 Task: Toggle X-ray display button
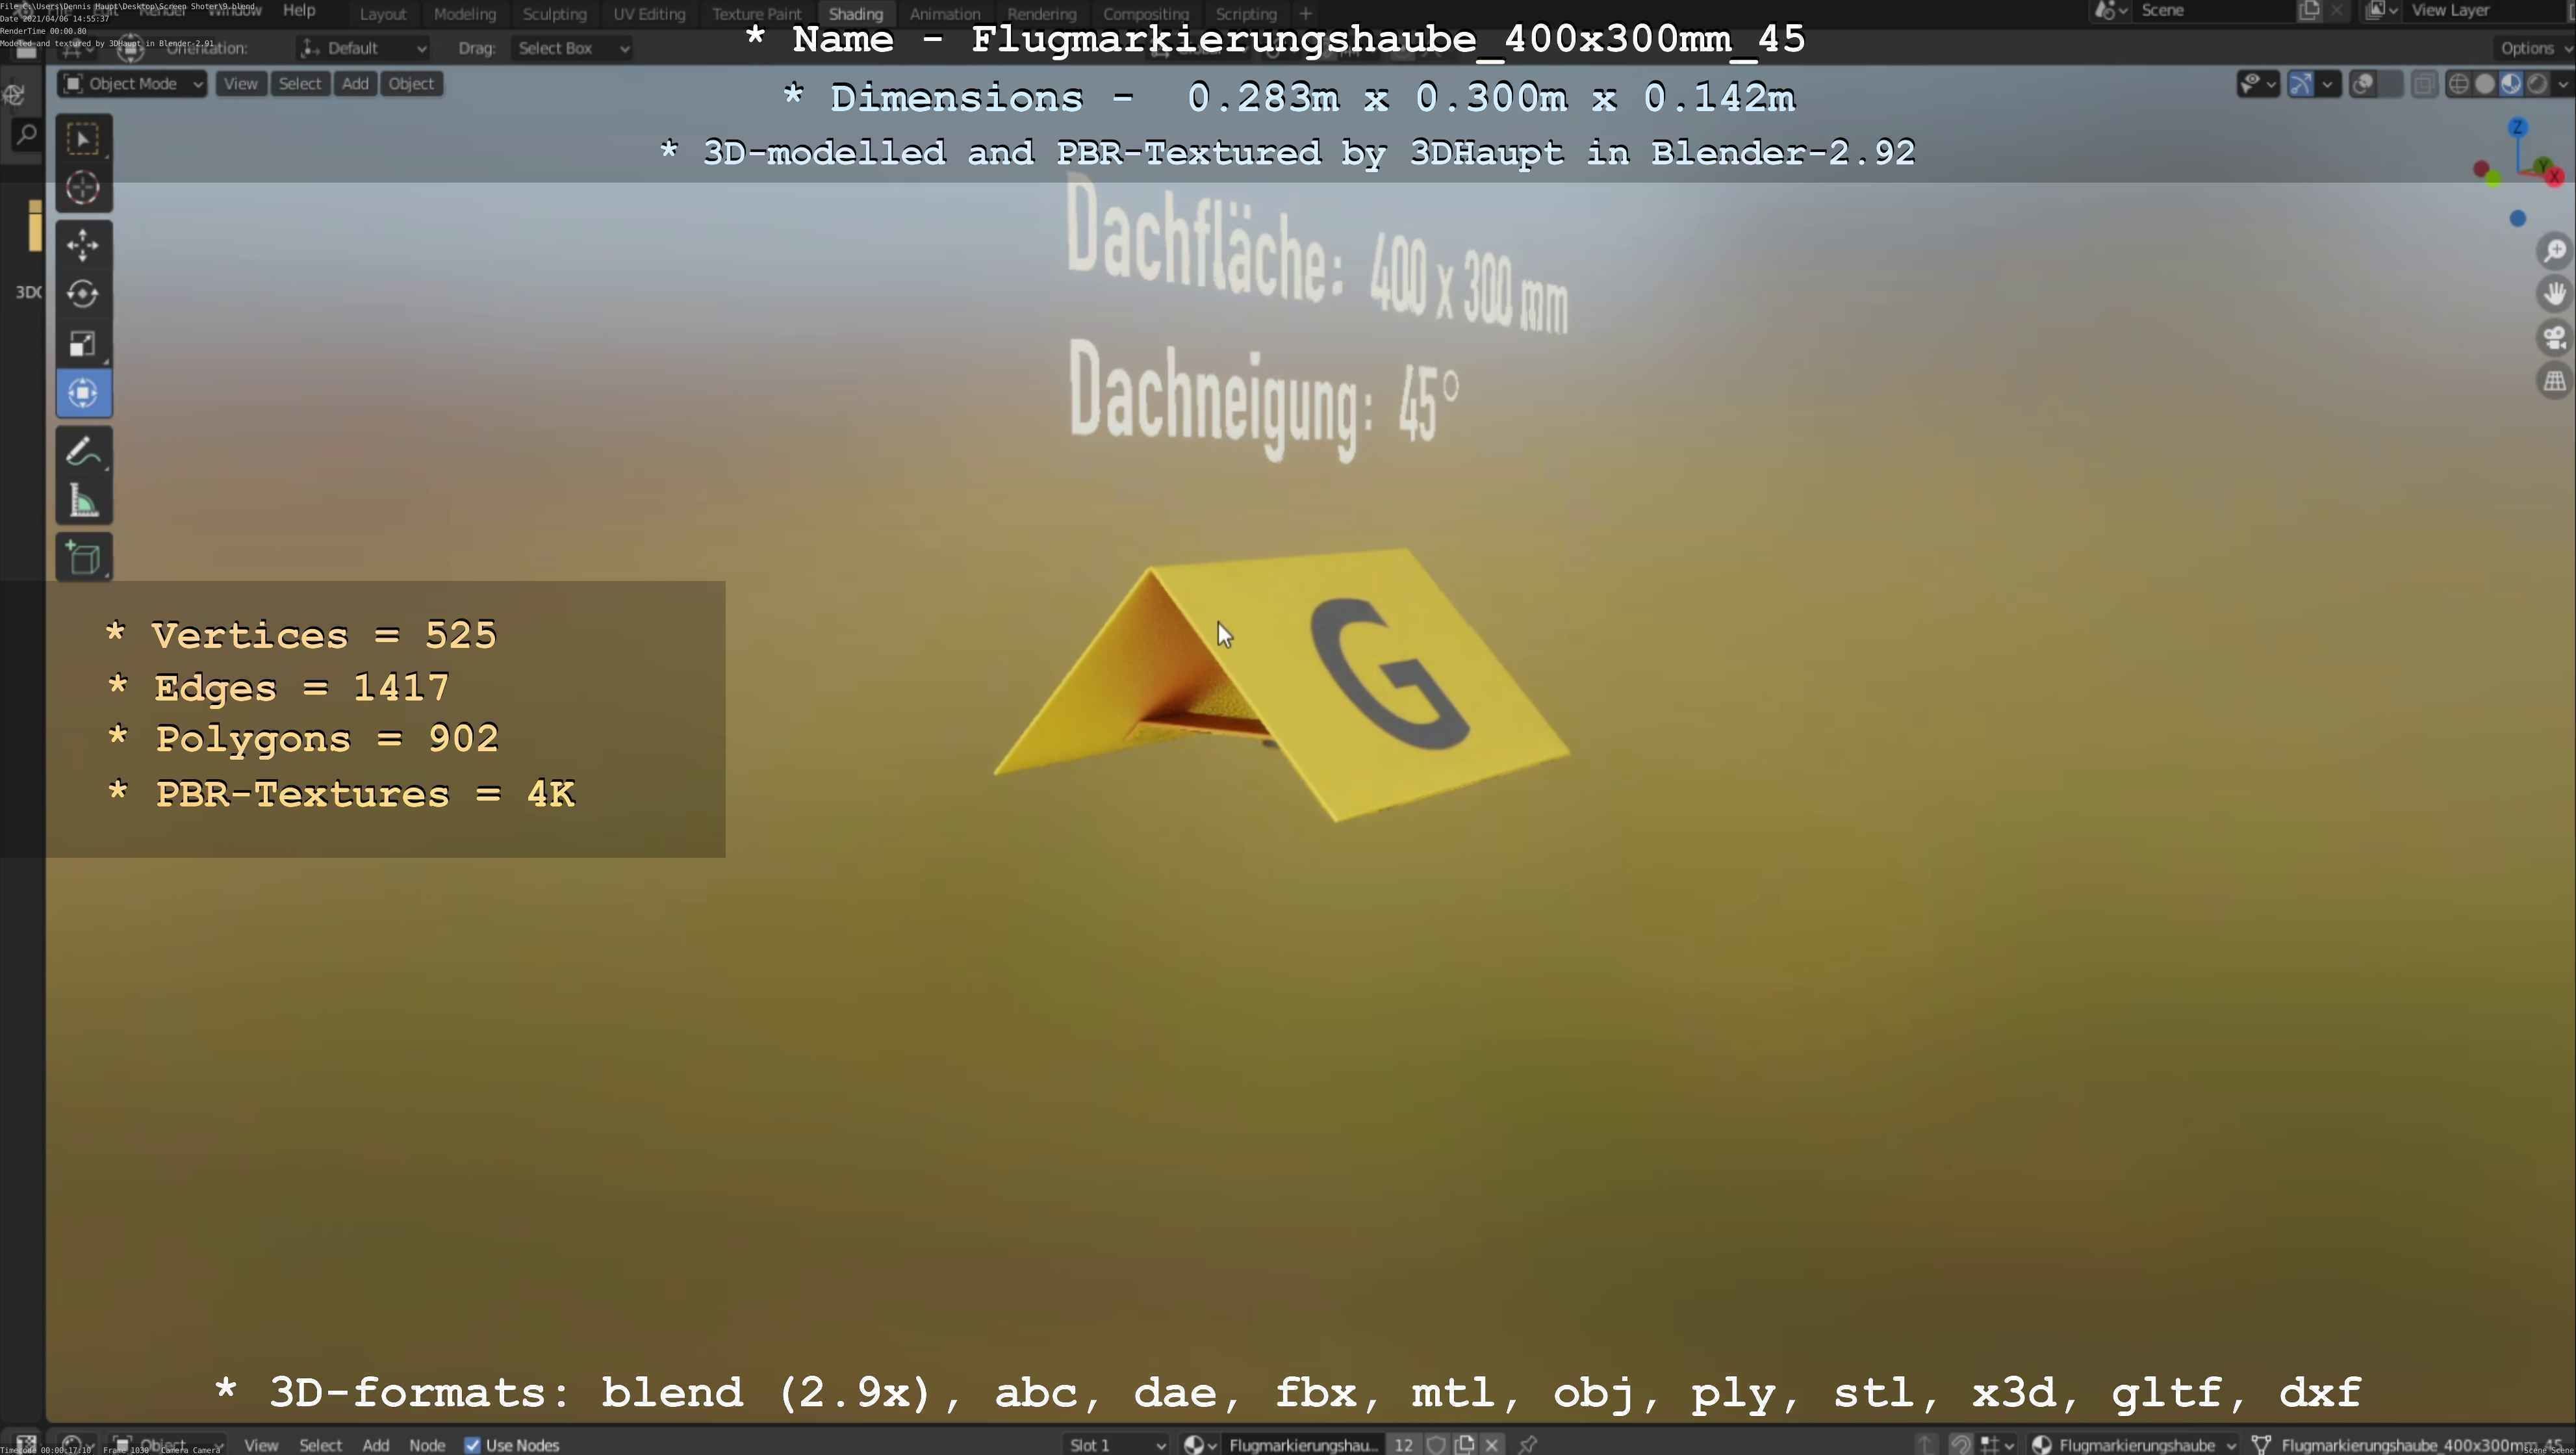tap(2424, 84)
